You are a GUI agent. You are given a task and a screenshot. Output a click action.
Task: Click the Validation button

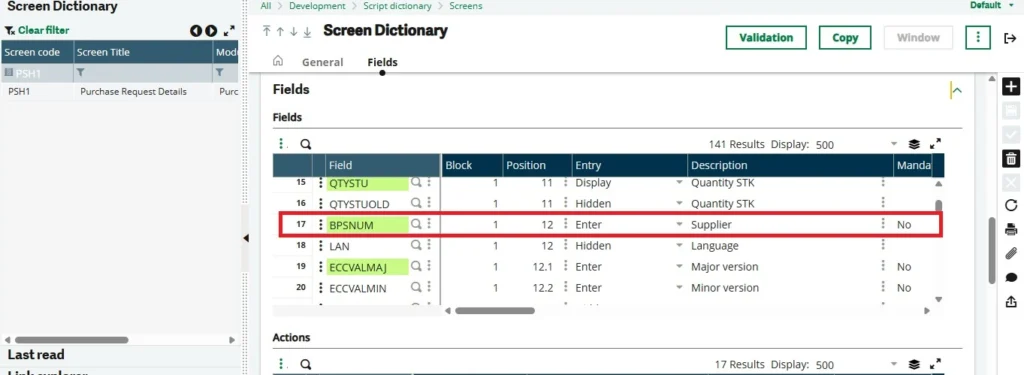click(766, 37)
